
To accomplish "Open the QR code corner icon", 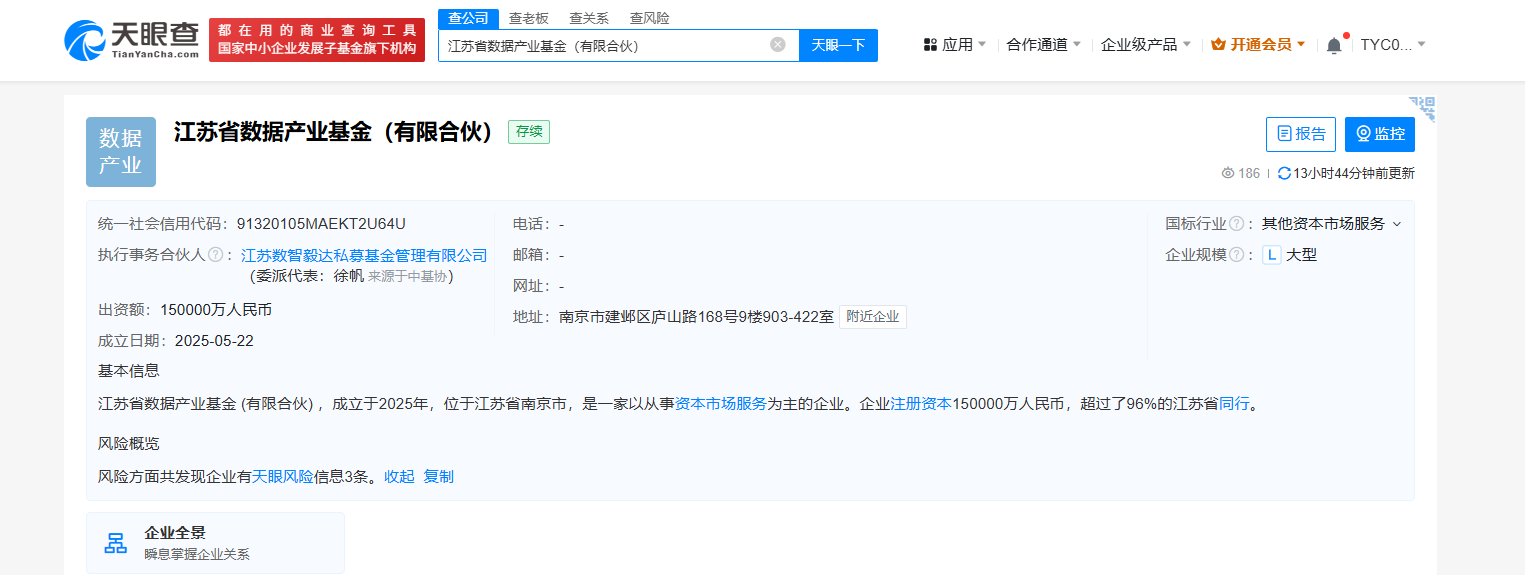I will point(1423,108).
